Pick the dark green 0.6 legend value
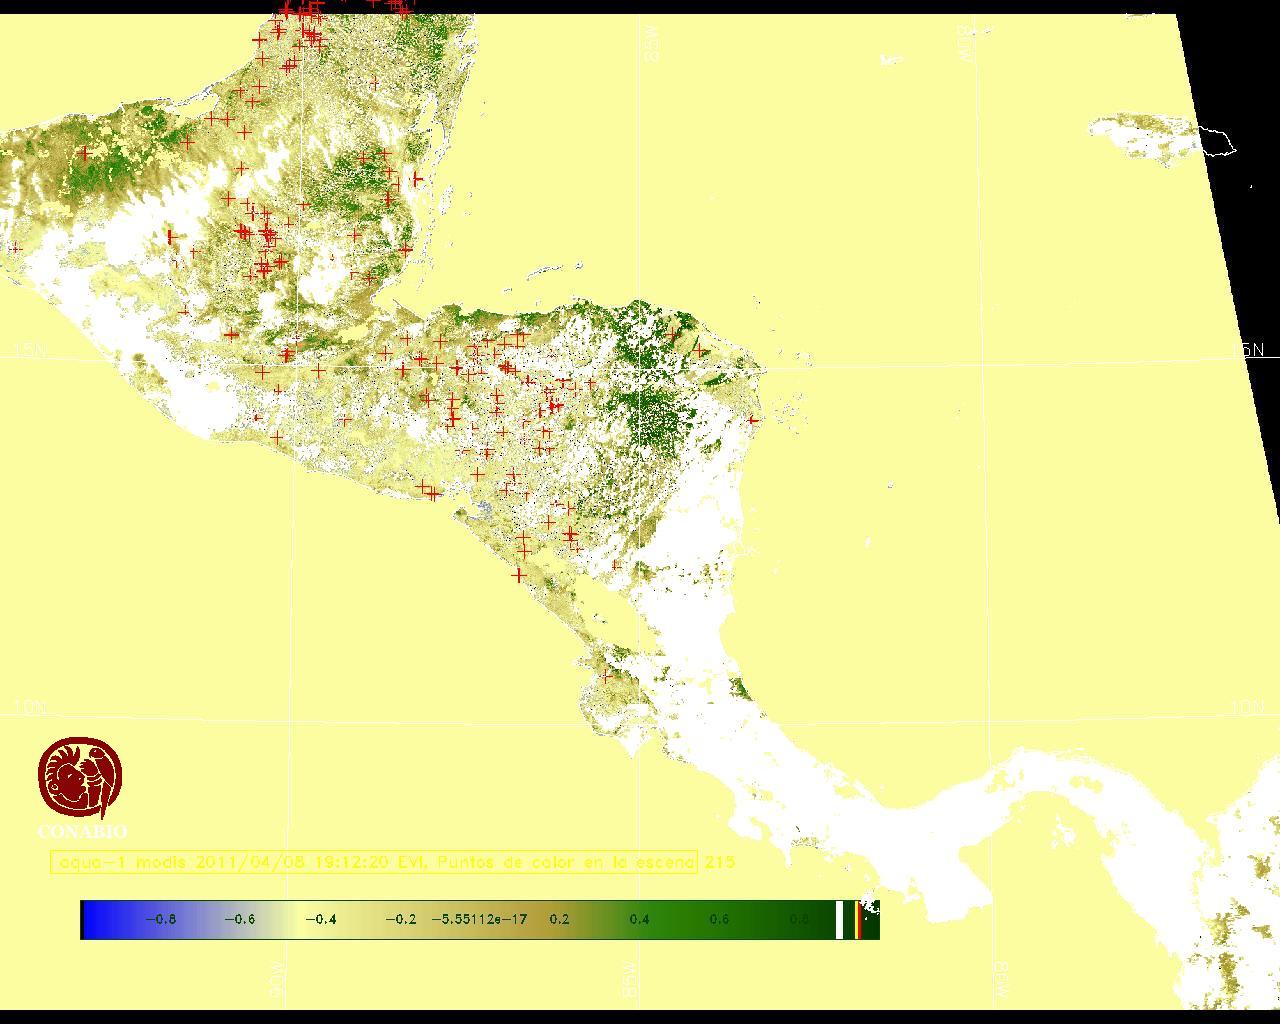 (x=719, y=919)
